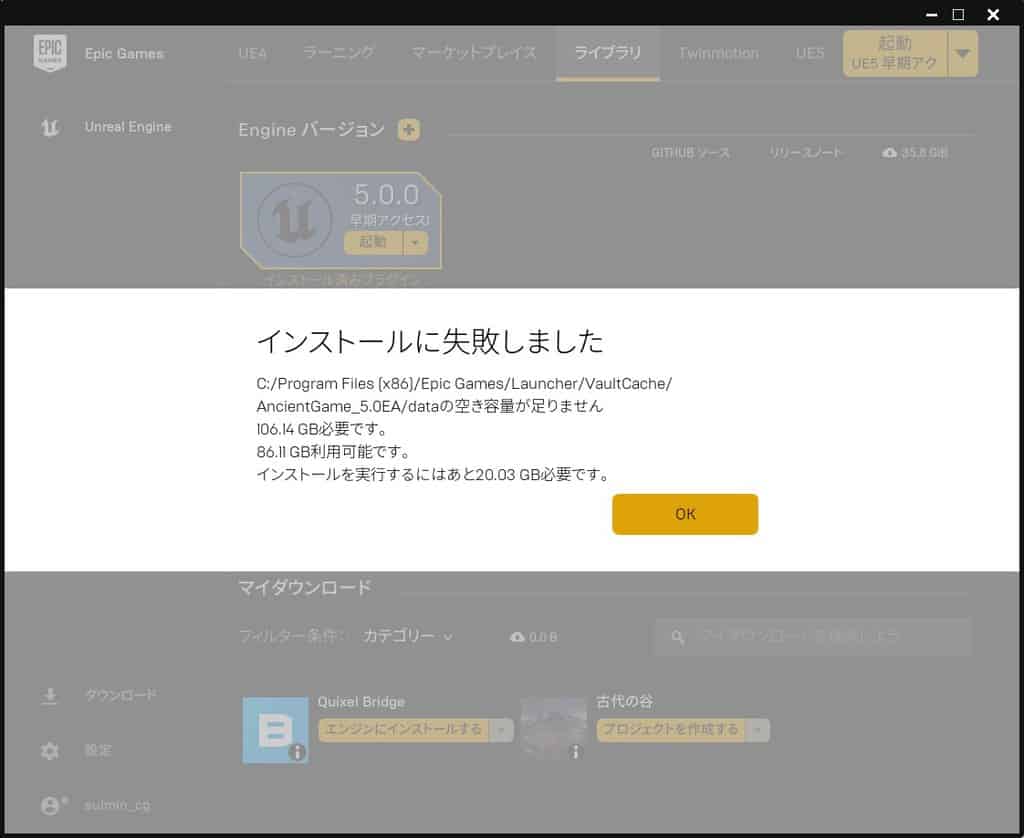Open the user account profile icon
This screenshot has width=1024, height=838.
point(51,806)
